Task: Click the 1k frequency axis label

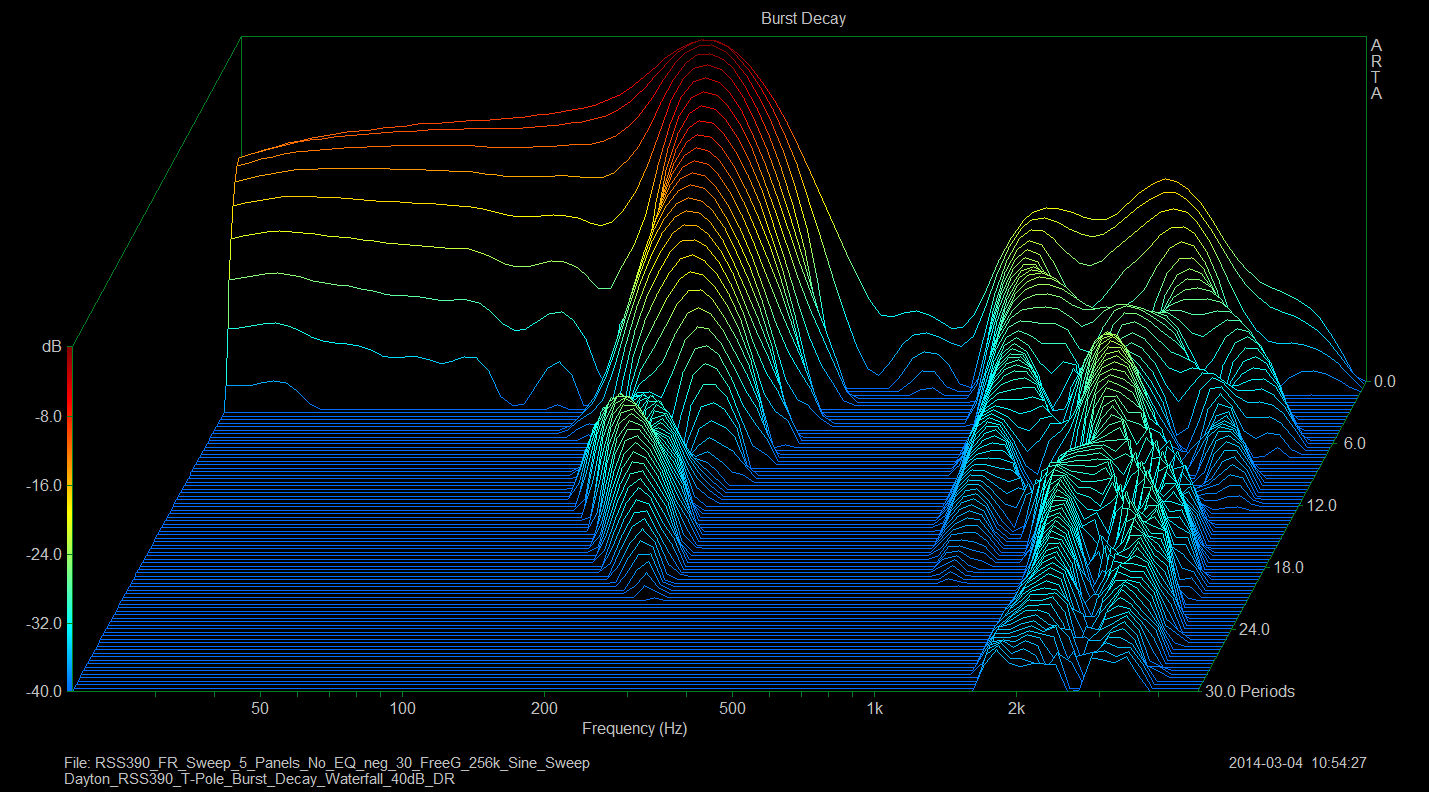Action: [875, 709]
